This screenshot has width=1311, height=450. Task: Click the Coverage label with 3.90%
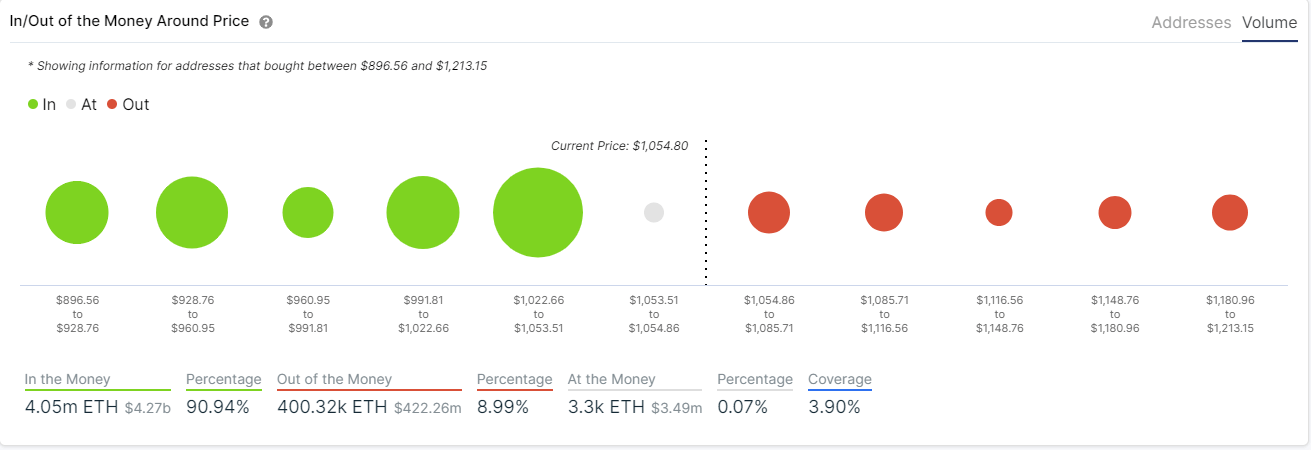[840, 380]
